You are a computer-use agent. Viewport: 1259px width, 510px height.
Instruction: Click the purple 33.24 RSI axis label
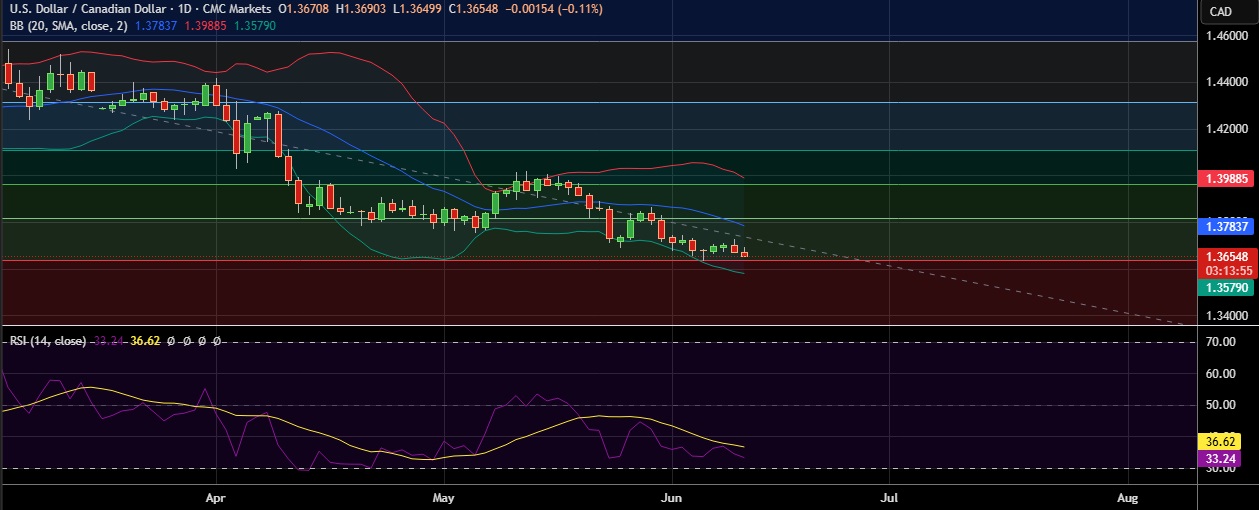(x=1219, y=459)
